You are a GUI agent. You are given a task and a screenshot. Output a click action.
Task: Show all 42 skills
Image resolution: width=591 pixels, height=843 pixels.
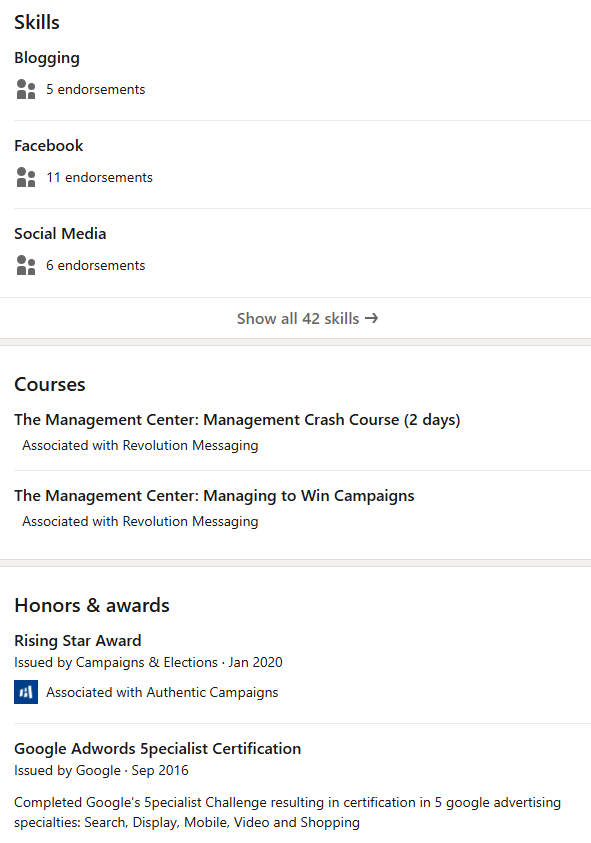[x=307, y=318]
